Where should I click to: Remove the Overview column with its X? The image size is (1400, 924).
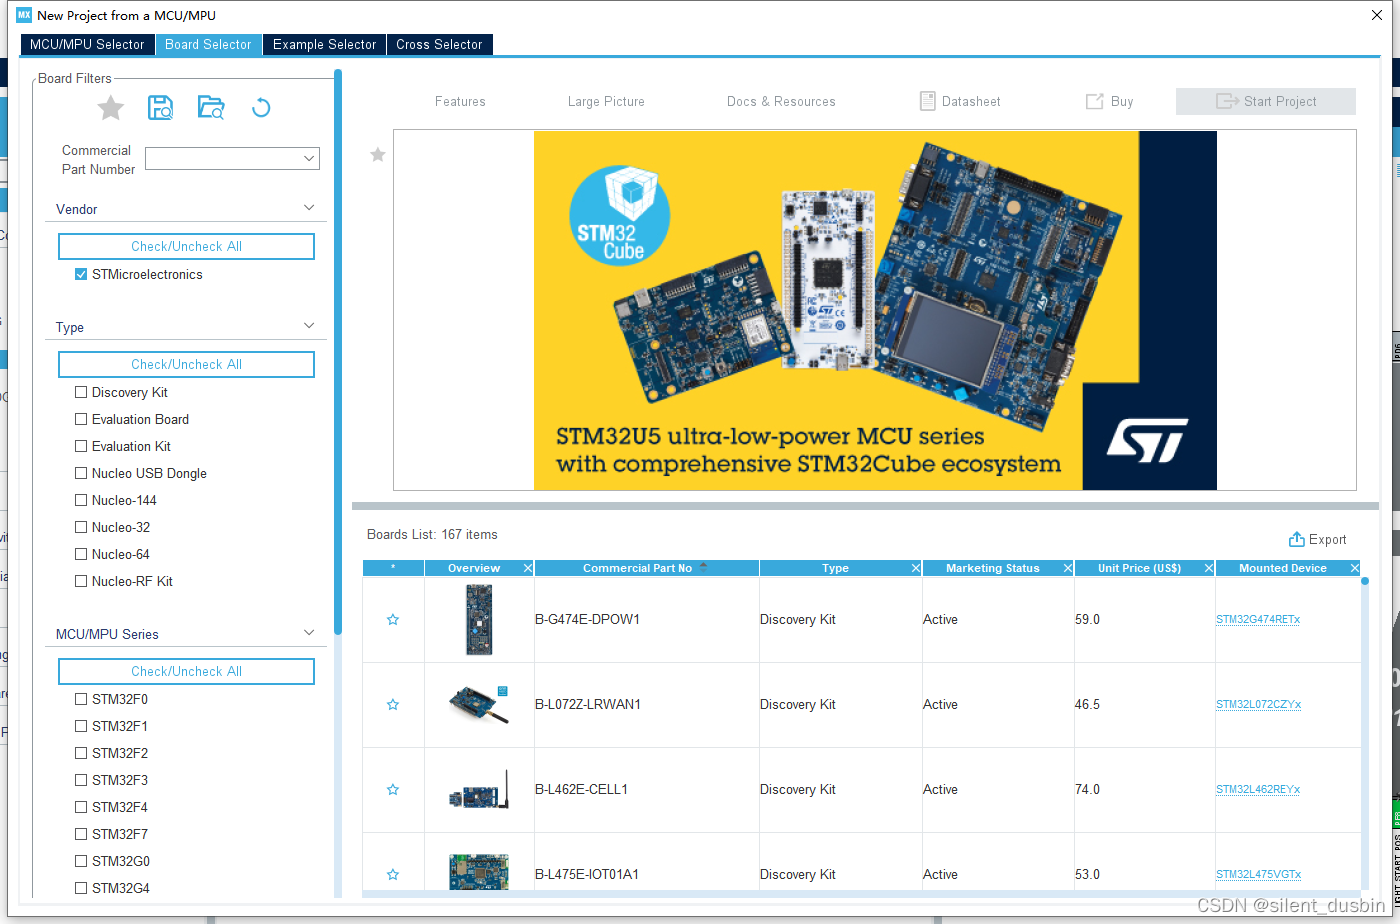(528, 568)
